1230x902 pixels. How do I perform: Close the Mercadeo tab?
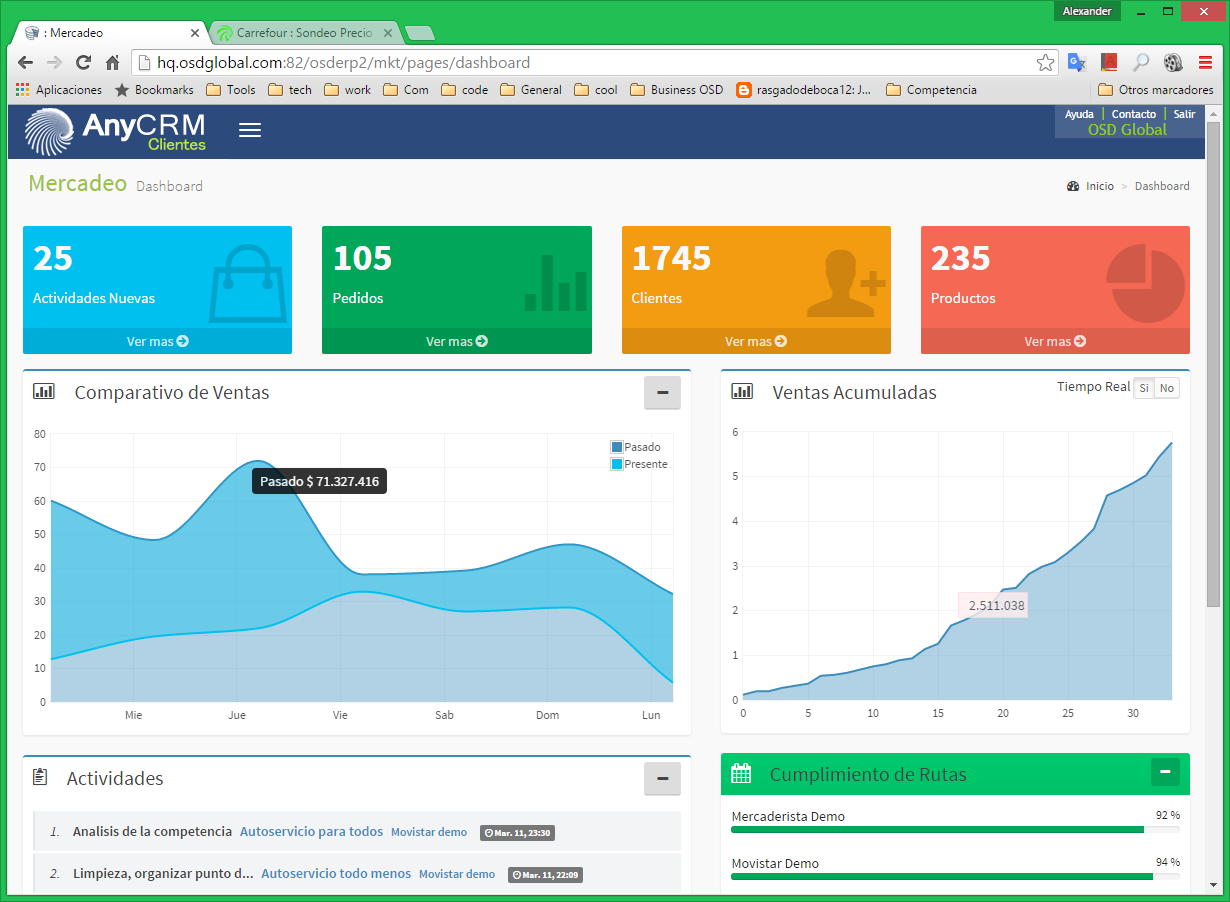point(195,33)
